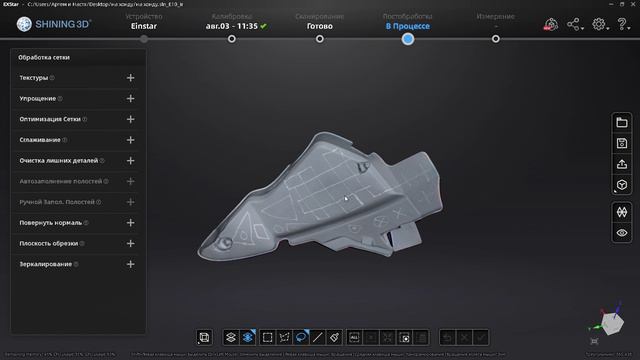Screen dimensions: 640x360
Task: Pick the straight line selection tool
Action: (318, 338)
